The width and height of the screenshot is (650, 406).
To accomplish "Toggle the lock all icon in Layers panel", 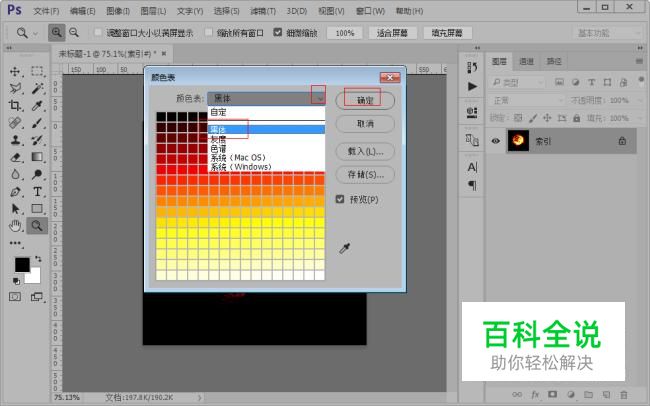I will coord(576,118).
